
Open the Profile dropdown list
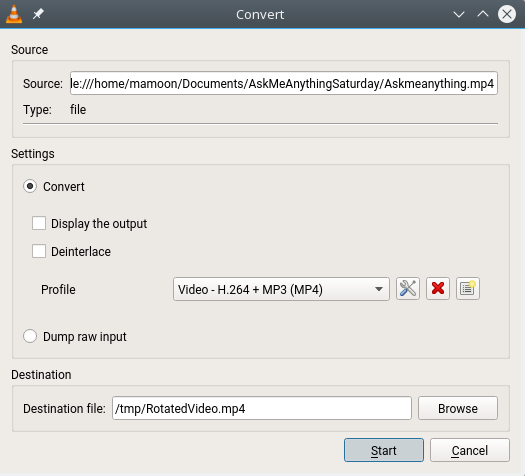(x=281, y=289)
